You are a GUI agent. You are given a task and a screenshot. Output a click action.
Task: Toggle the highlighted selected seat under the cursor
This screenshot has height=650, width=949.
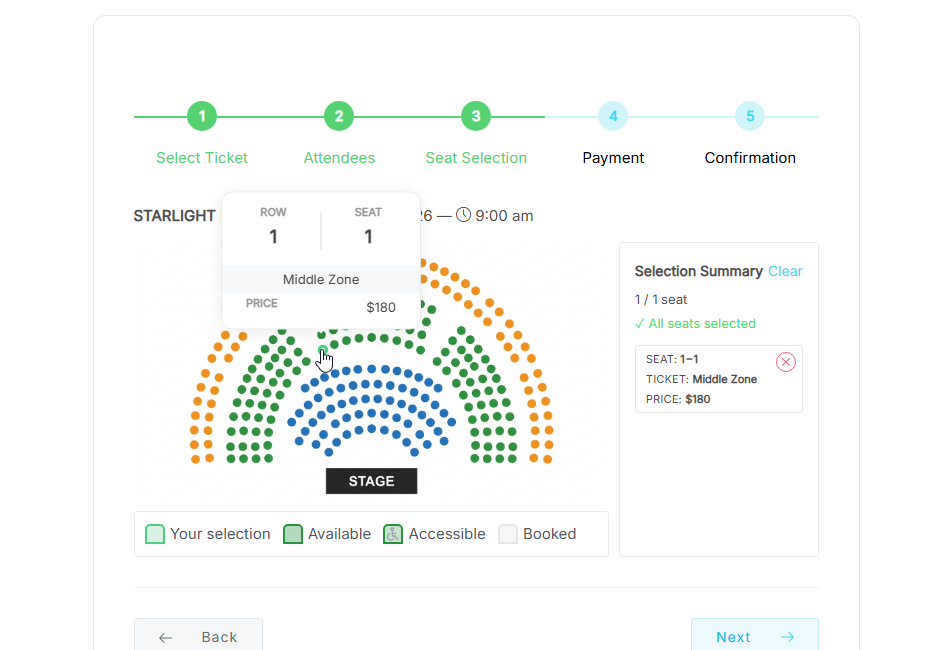[x=323, y=350]
